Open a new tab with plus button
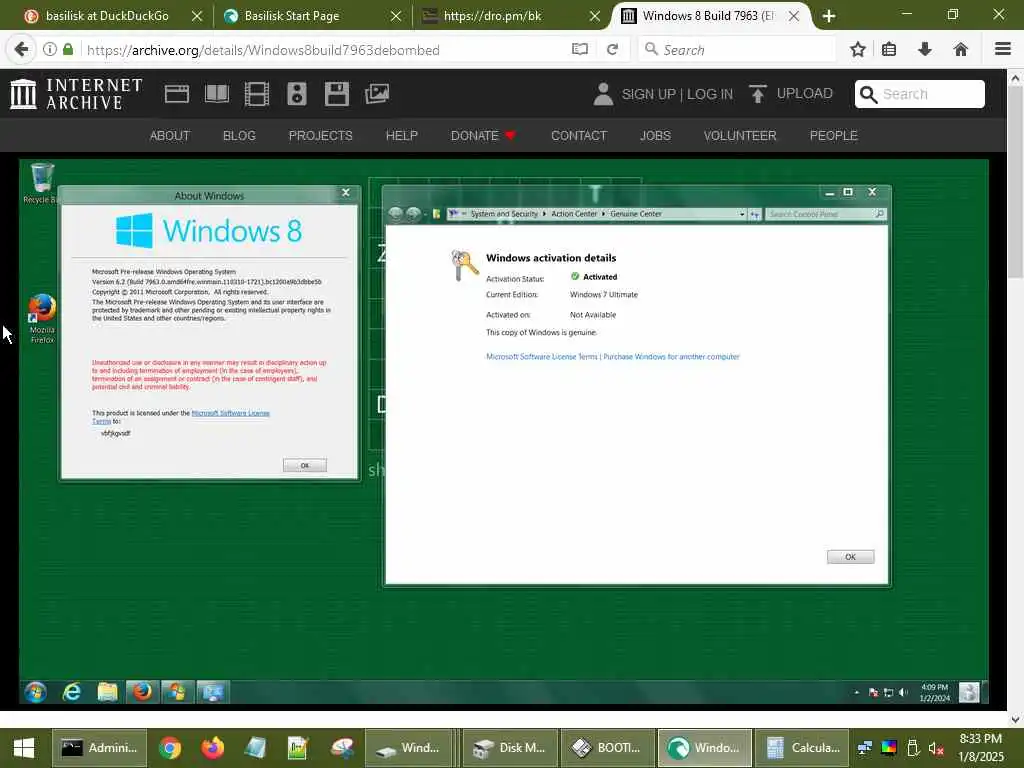This screenshot has width=1024, height=768. click(x=829, y=16)
